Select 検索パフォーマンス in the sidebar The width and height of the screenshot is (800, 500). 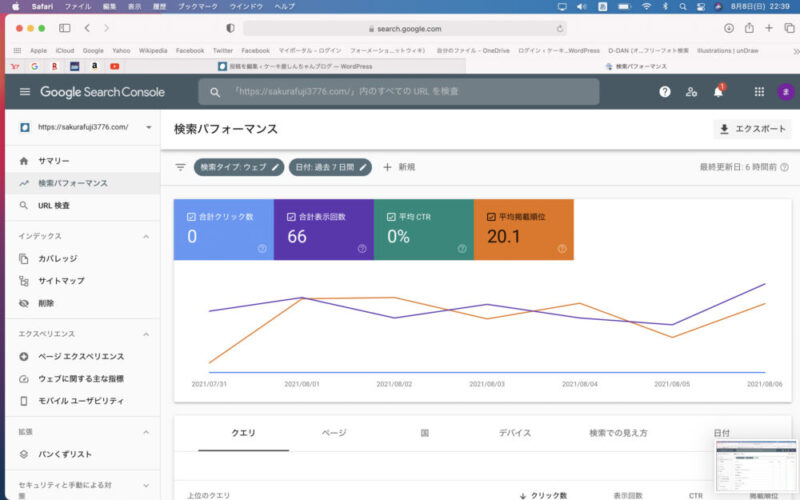coord(83,183)
